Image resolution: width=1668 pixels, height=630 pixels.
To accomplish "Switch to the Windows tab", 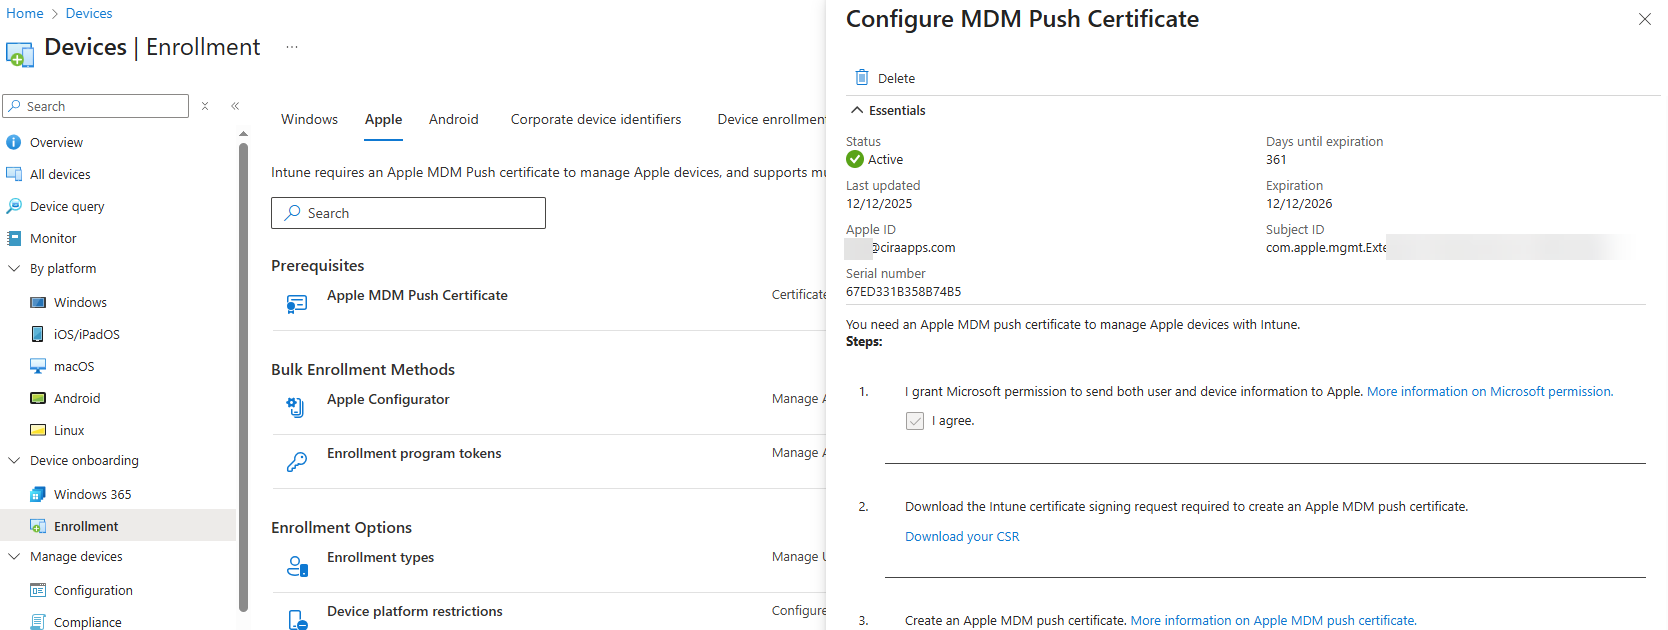I will [309, 119].
